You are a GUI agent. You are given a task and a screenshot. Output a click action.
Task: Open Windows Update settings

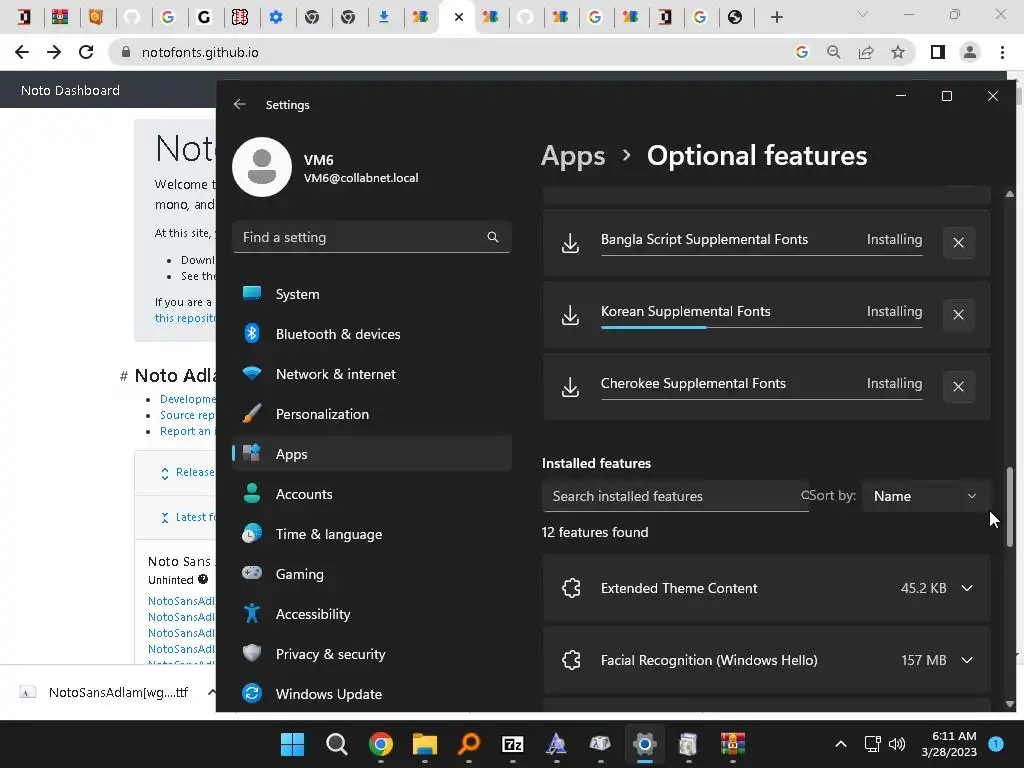pos(372,694)
